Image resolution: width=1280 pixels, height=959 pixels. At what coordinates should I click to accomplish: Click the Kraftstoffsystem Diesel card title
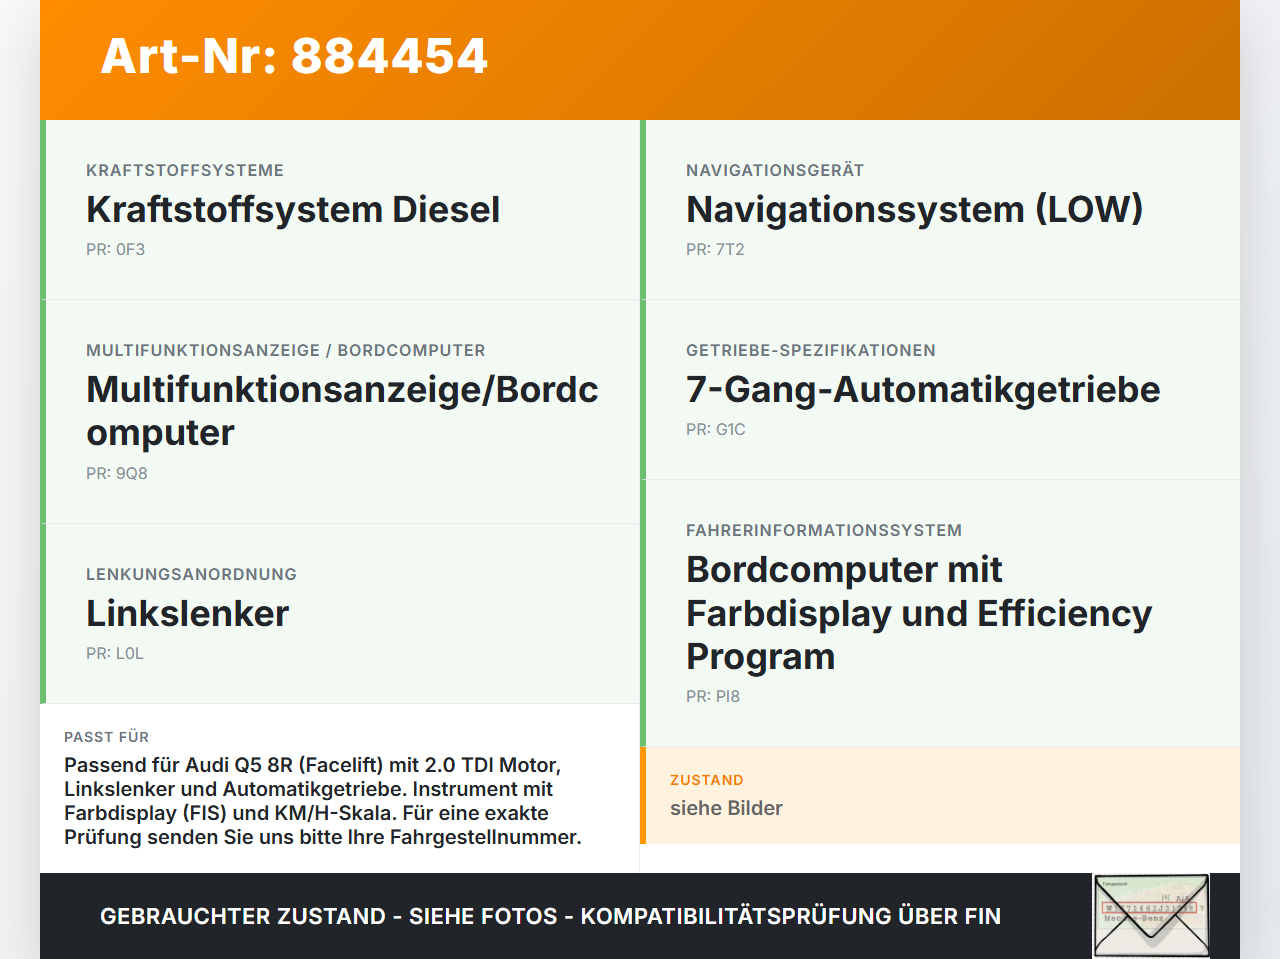pos(293,209)
